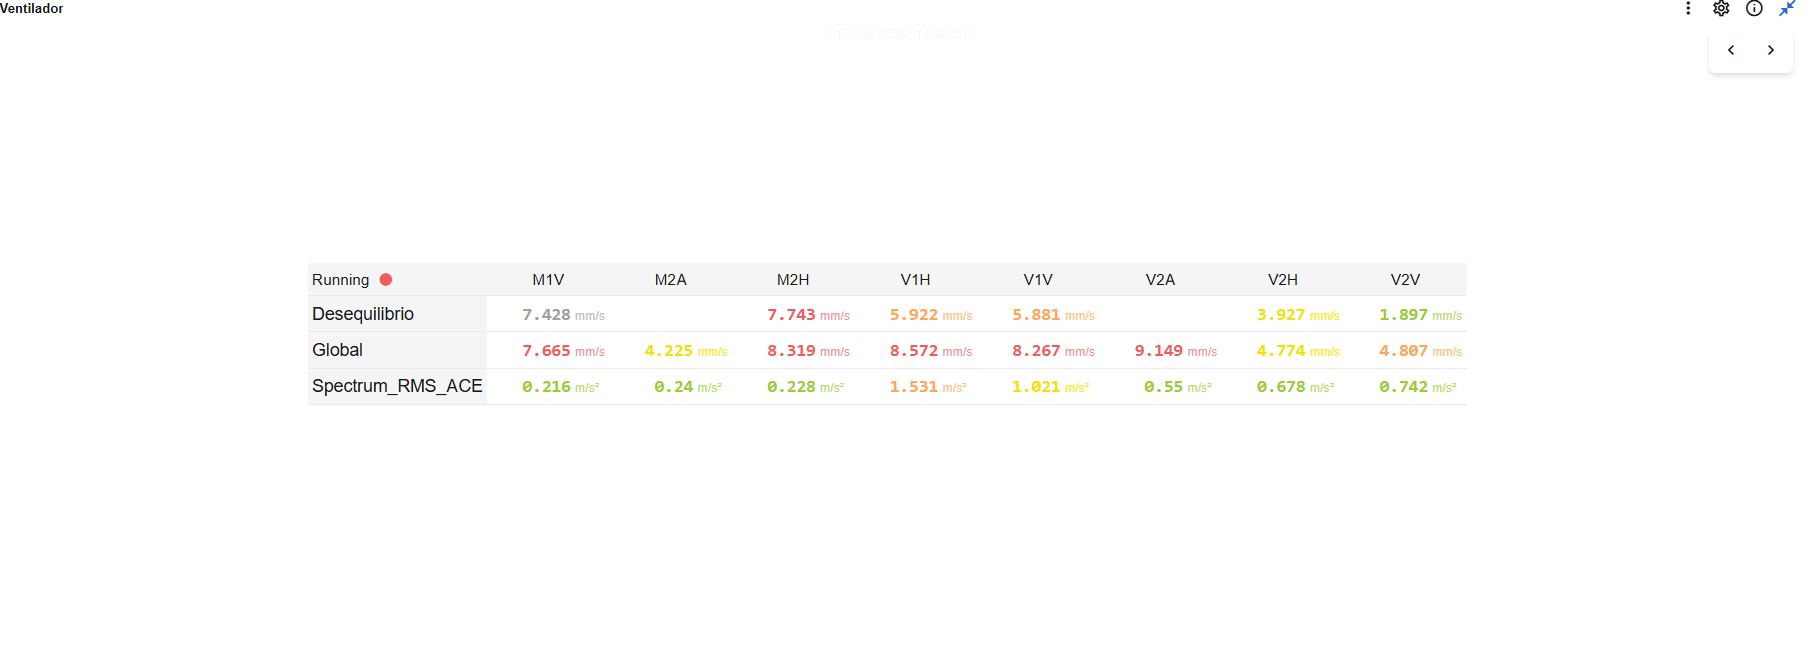Viewport: 1806px width, 652px height.
Task: Show the info circle icon details
Action: [x=1754, y=9]
